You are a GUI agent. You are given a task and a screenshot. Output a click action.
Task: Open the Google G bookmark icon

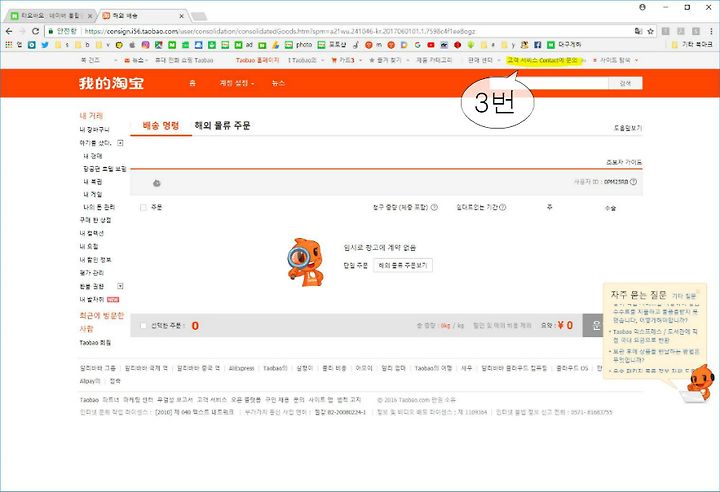[x=417, y=45]
